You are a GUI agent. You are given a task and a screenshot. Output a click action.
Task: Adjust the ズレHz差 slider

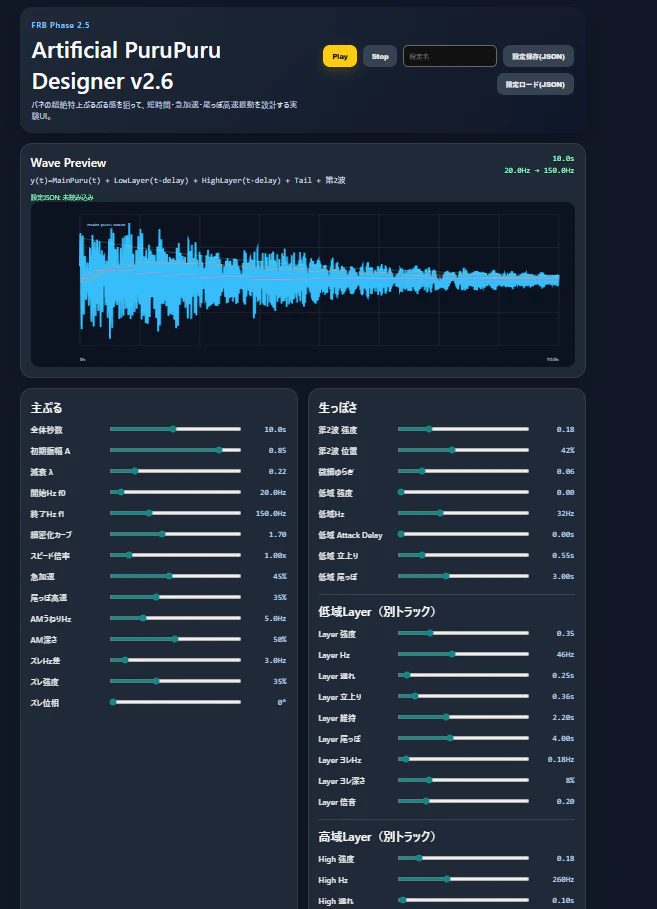(x=175, y=660)
